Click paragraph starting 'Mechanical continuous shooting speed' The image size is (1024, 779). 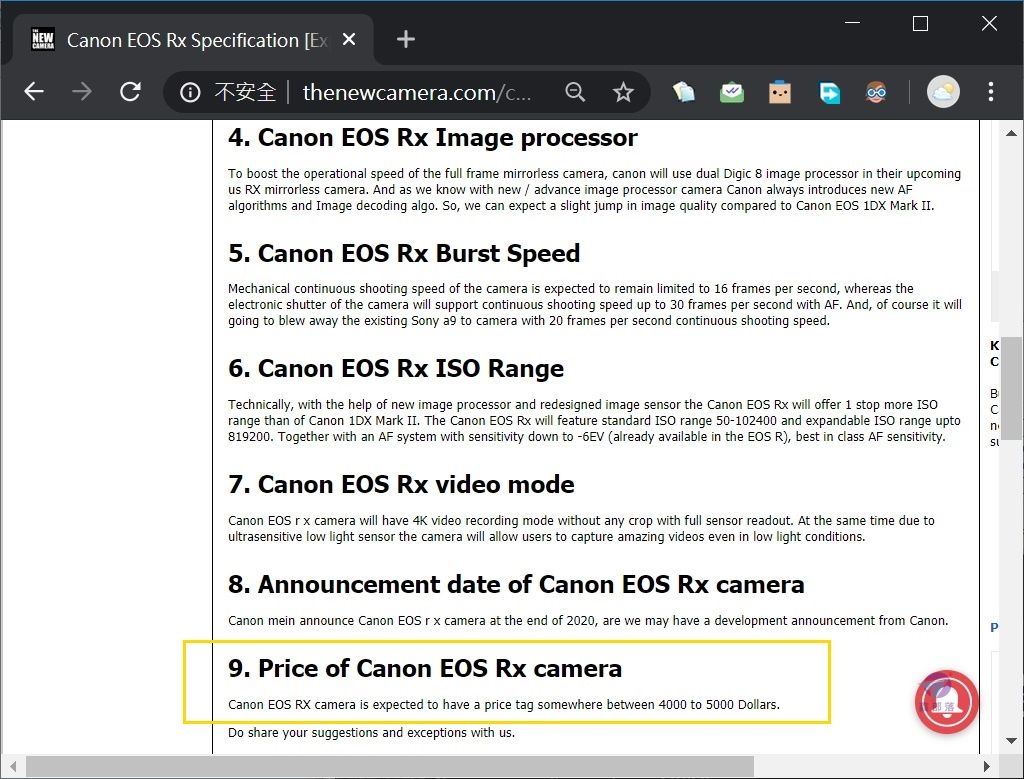pyautogui.click(x=594, y=304)
